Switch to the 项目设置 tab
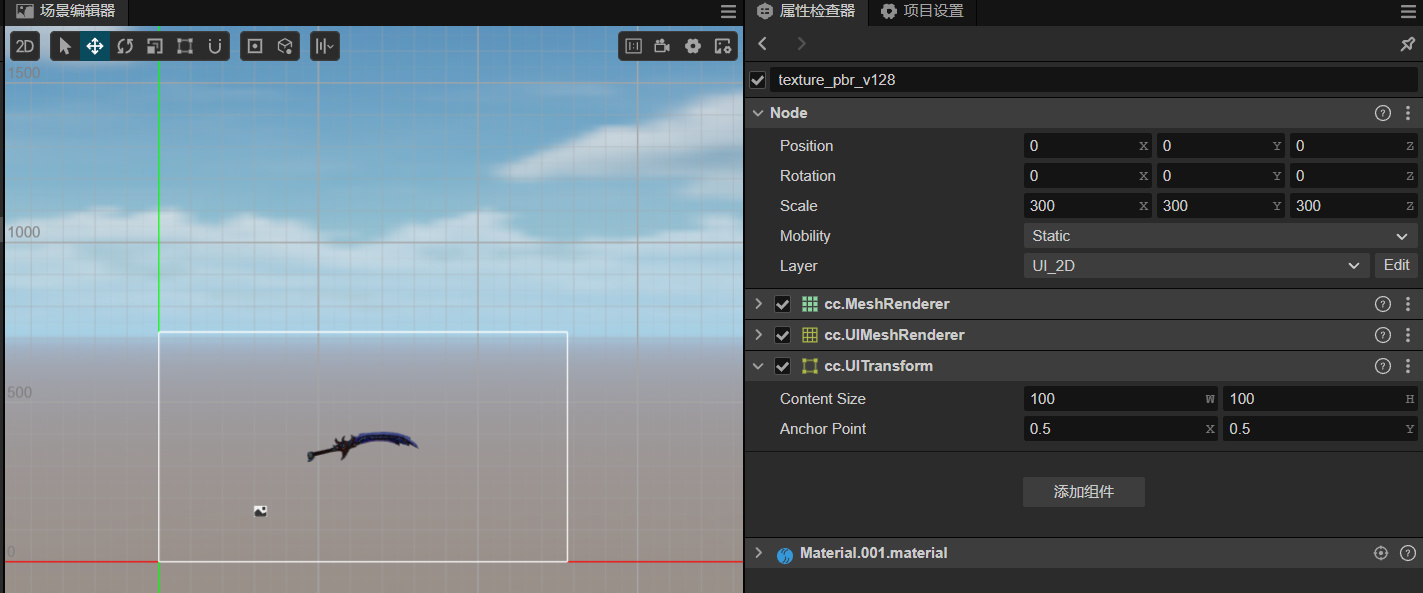Viewport: 1423px width, 593px height. tap(921, 12)
